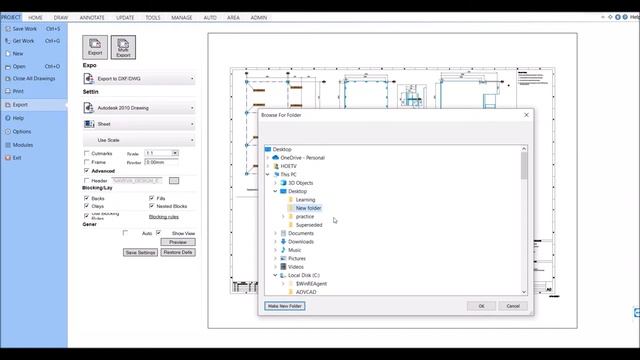Open the HOME ribbon tab

(35, 18)
